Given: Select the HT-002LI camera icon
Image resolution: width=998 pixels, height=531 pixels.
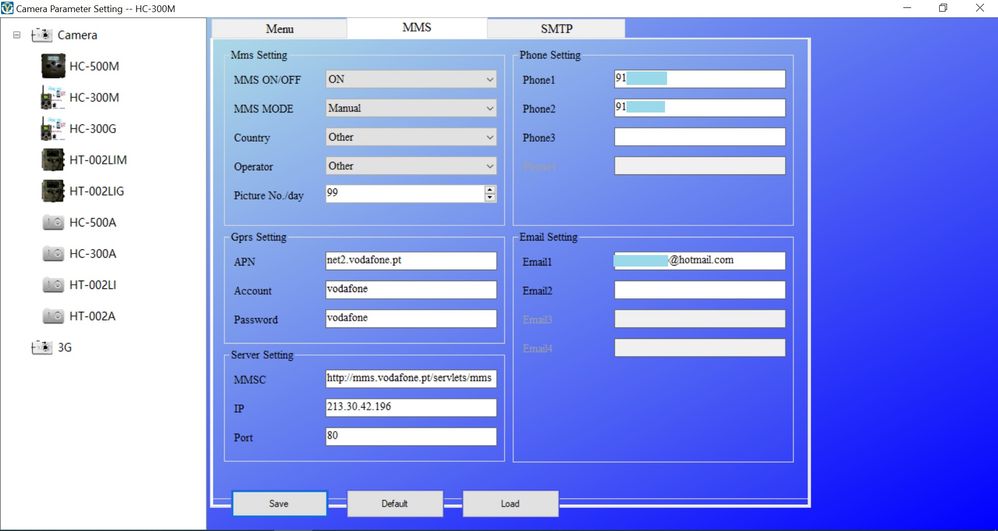Looking at the screenshot, I should pos(52,285).
